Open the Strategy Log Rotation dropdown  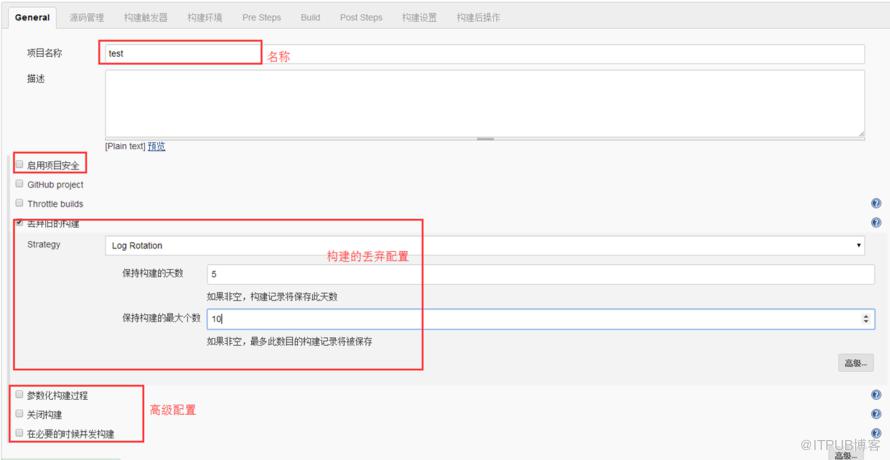pyautogui.click(x=485, y=246)
